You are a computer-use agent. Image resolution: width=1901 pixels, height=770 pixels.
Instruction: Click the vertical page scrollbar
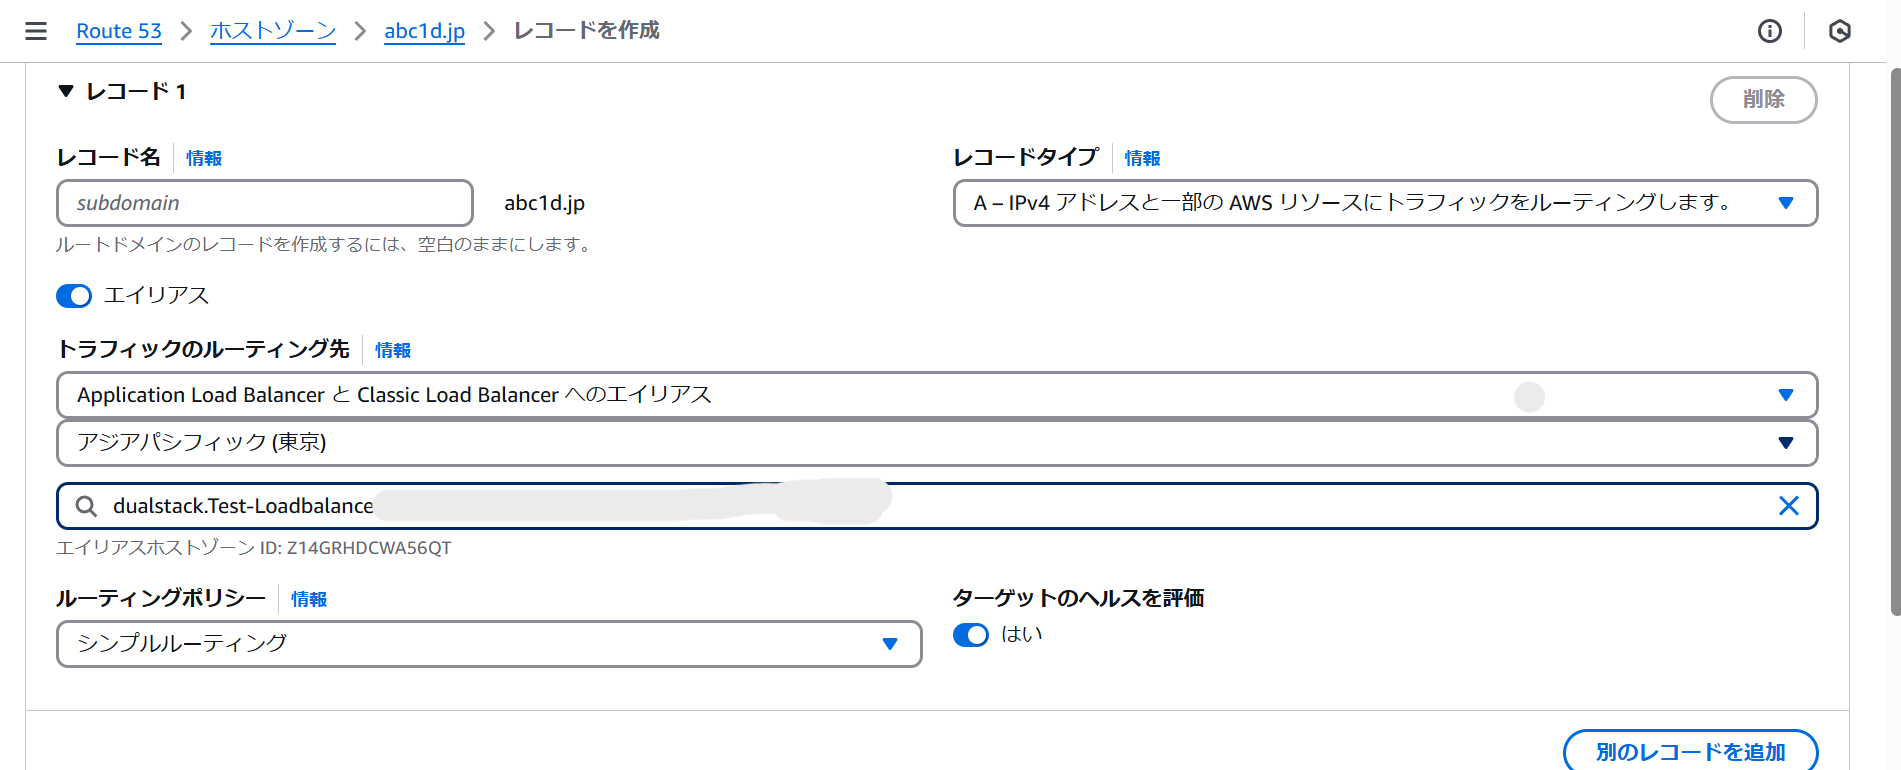click(1894, 340)
